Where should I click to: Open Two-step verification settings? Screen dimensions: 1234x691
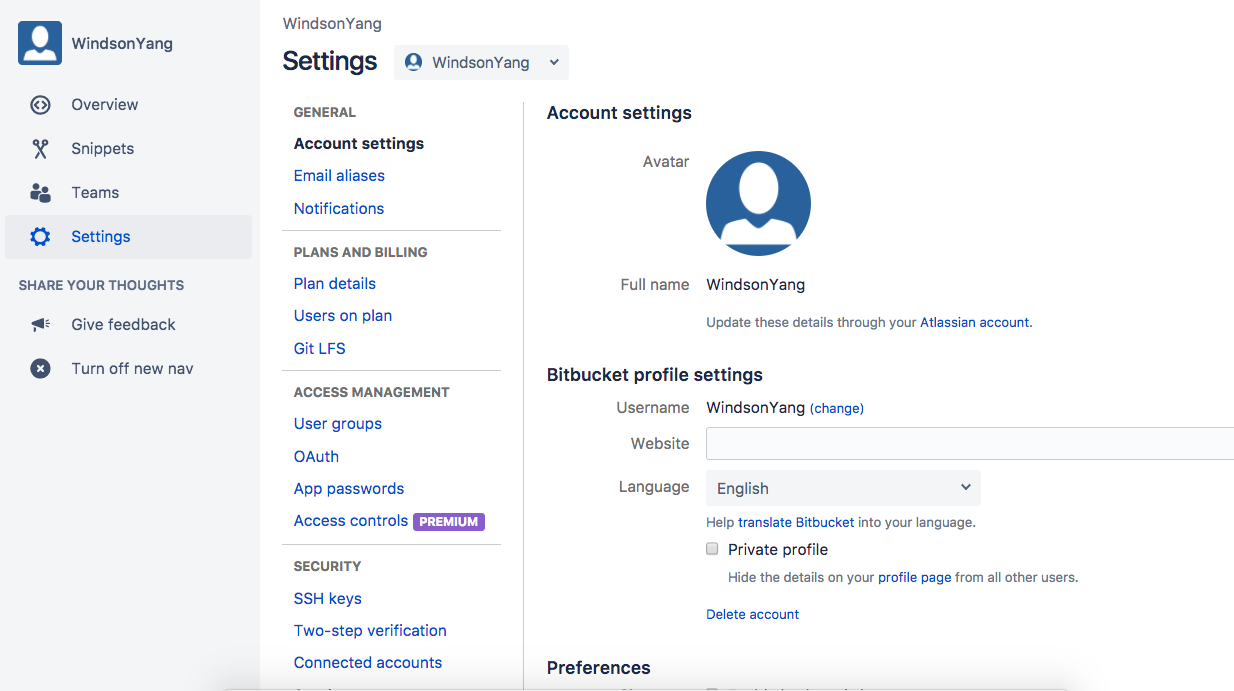pos(370,631)
